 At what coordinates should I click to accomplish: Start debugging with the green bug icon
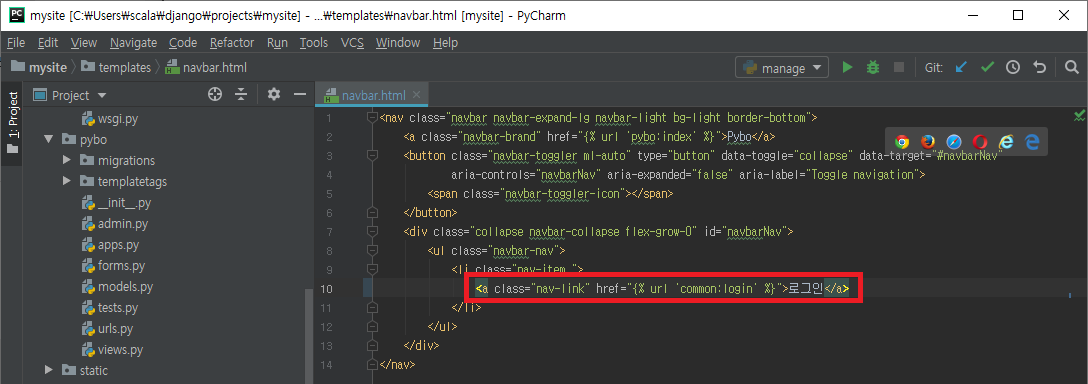click(x=873, y=67)
